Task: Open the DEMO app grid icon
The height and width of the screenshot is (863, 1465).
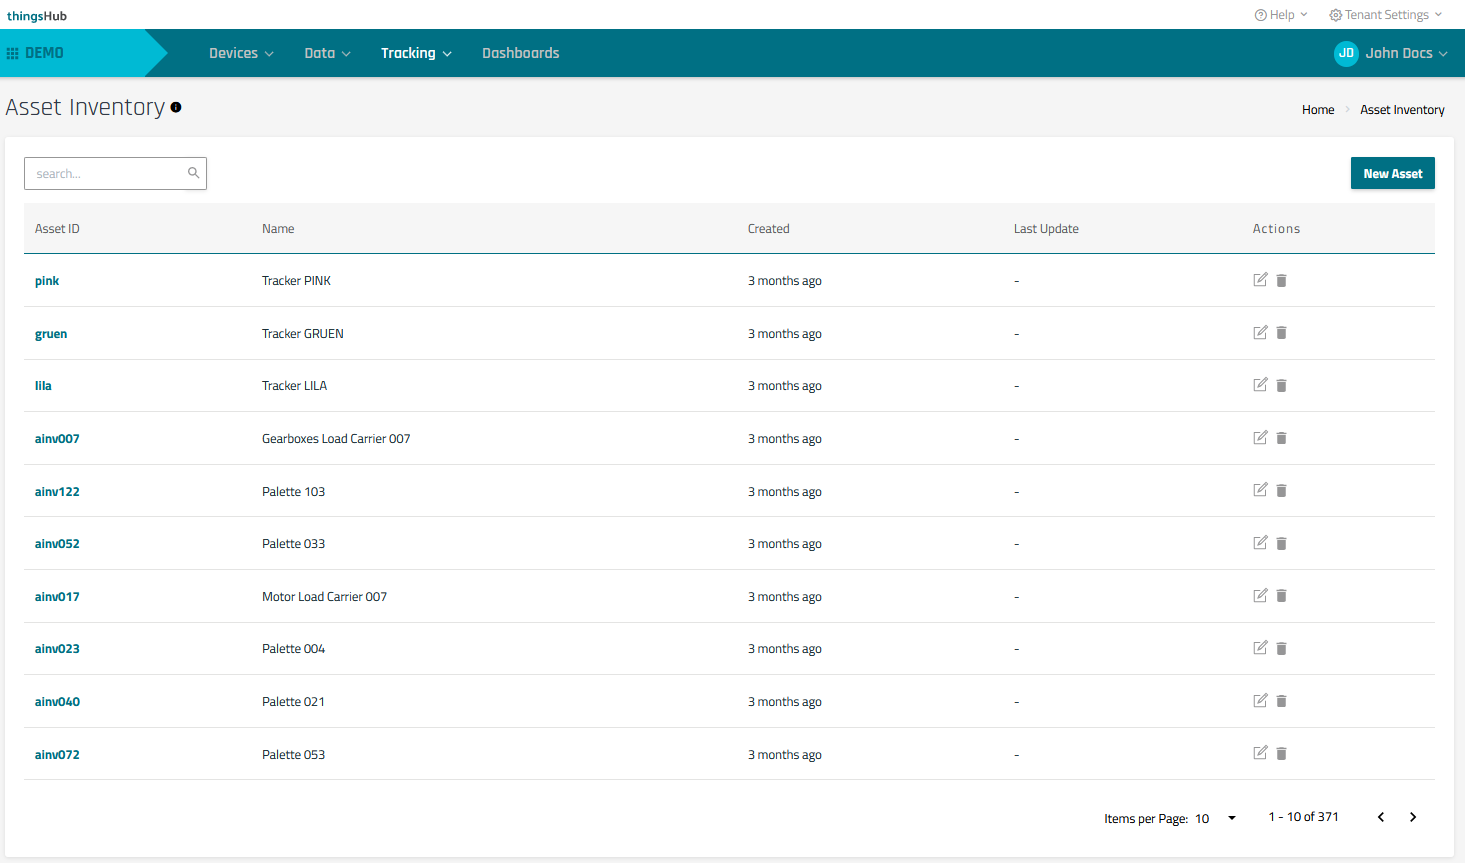Action: (x=13, y=53)
